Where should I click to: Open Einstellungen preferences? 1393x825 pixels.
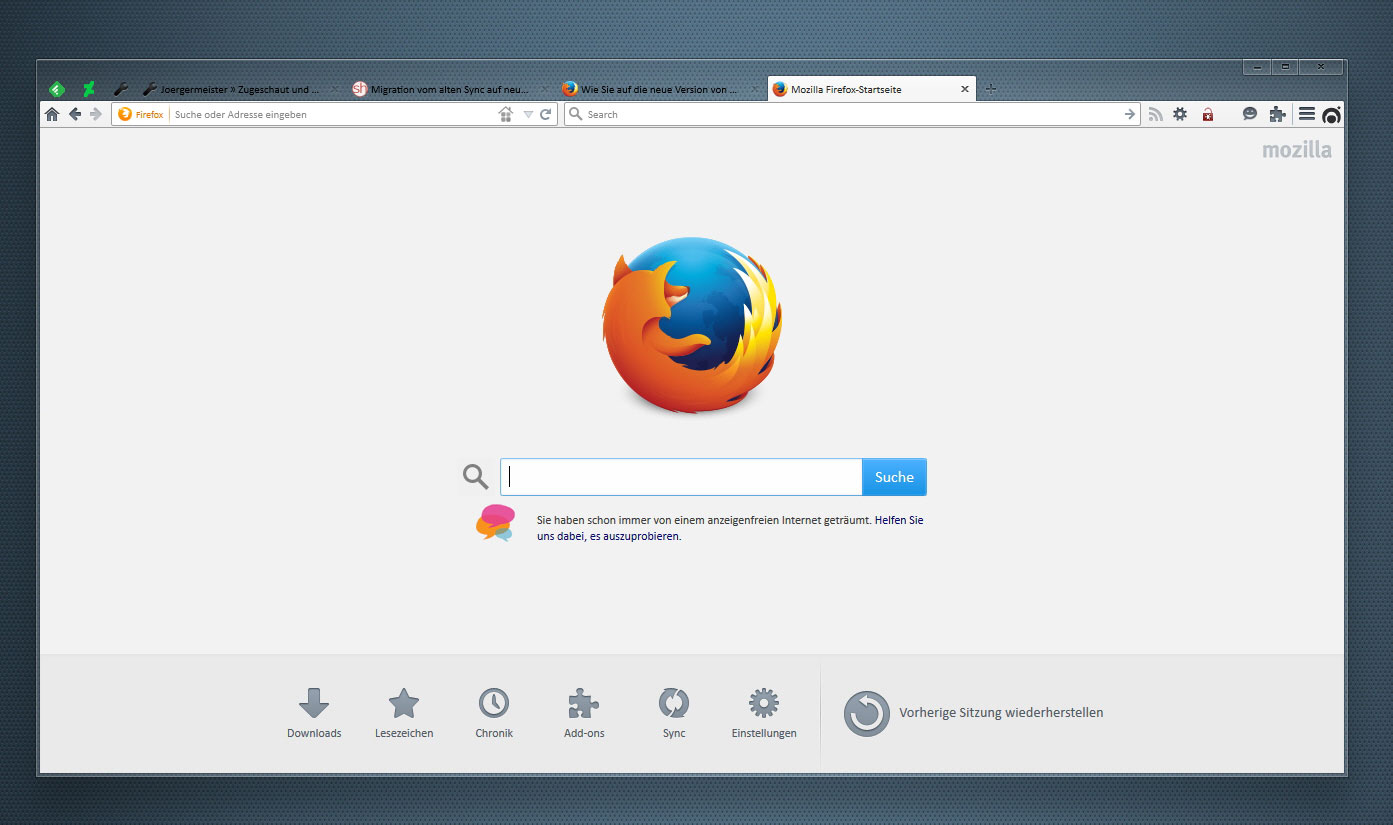(x=764, y=713)
